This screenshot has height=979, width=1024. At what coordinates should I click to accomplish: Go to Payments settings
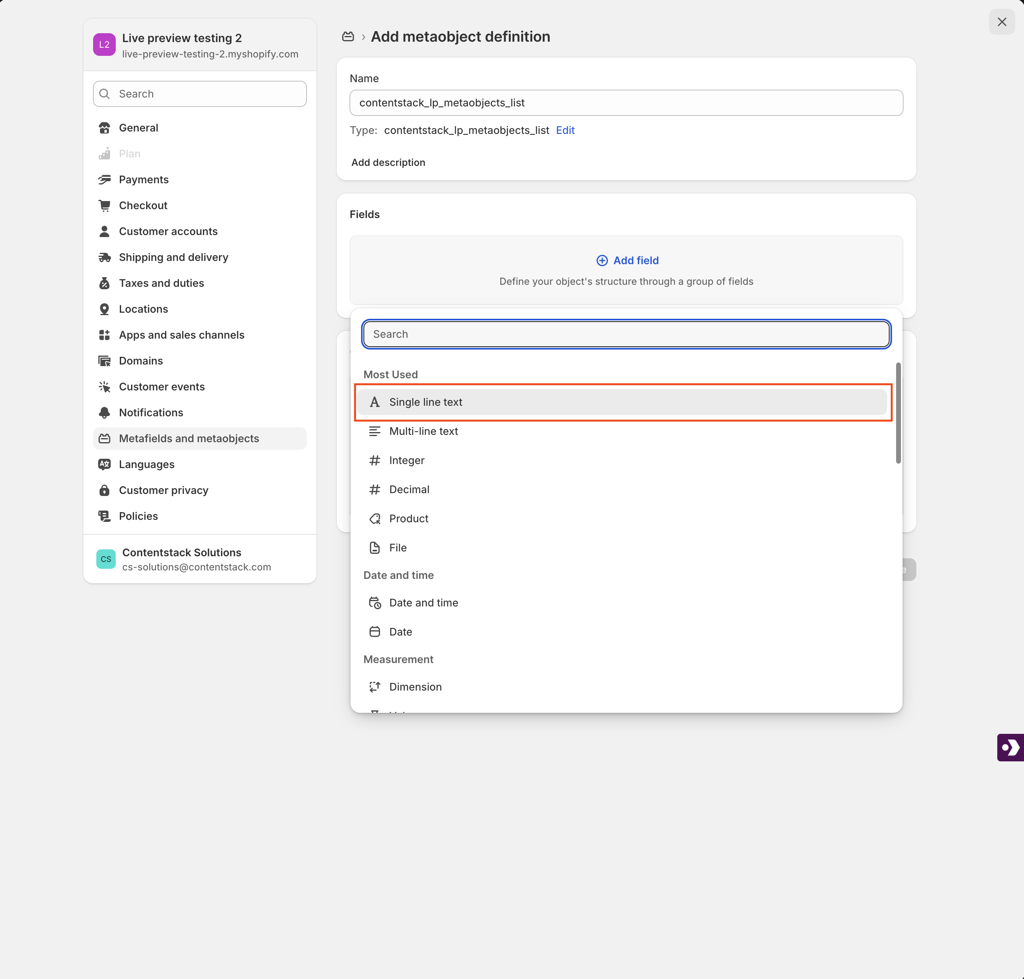(x=143, y=179)
